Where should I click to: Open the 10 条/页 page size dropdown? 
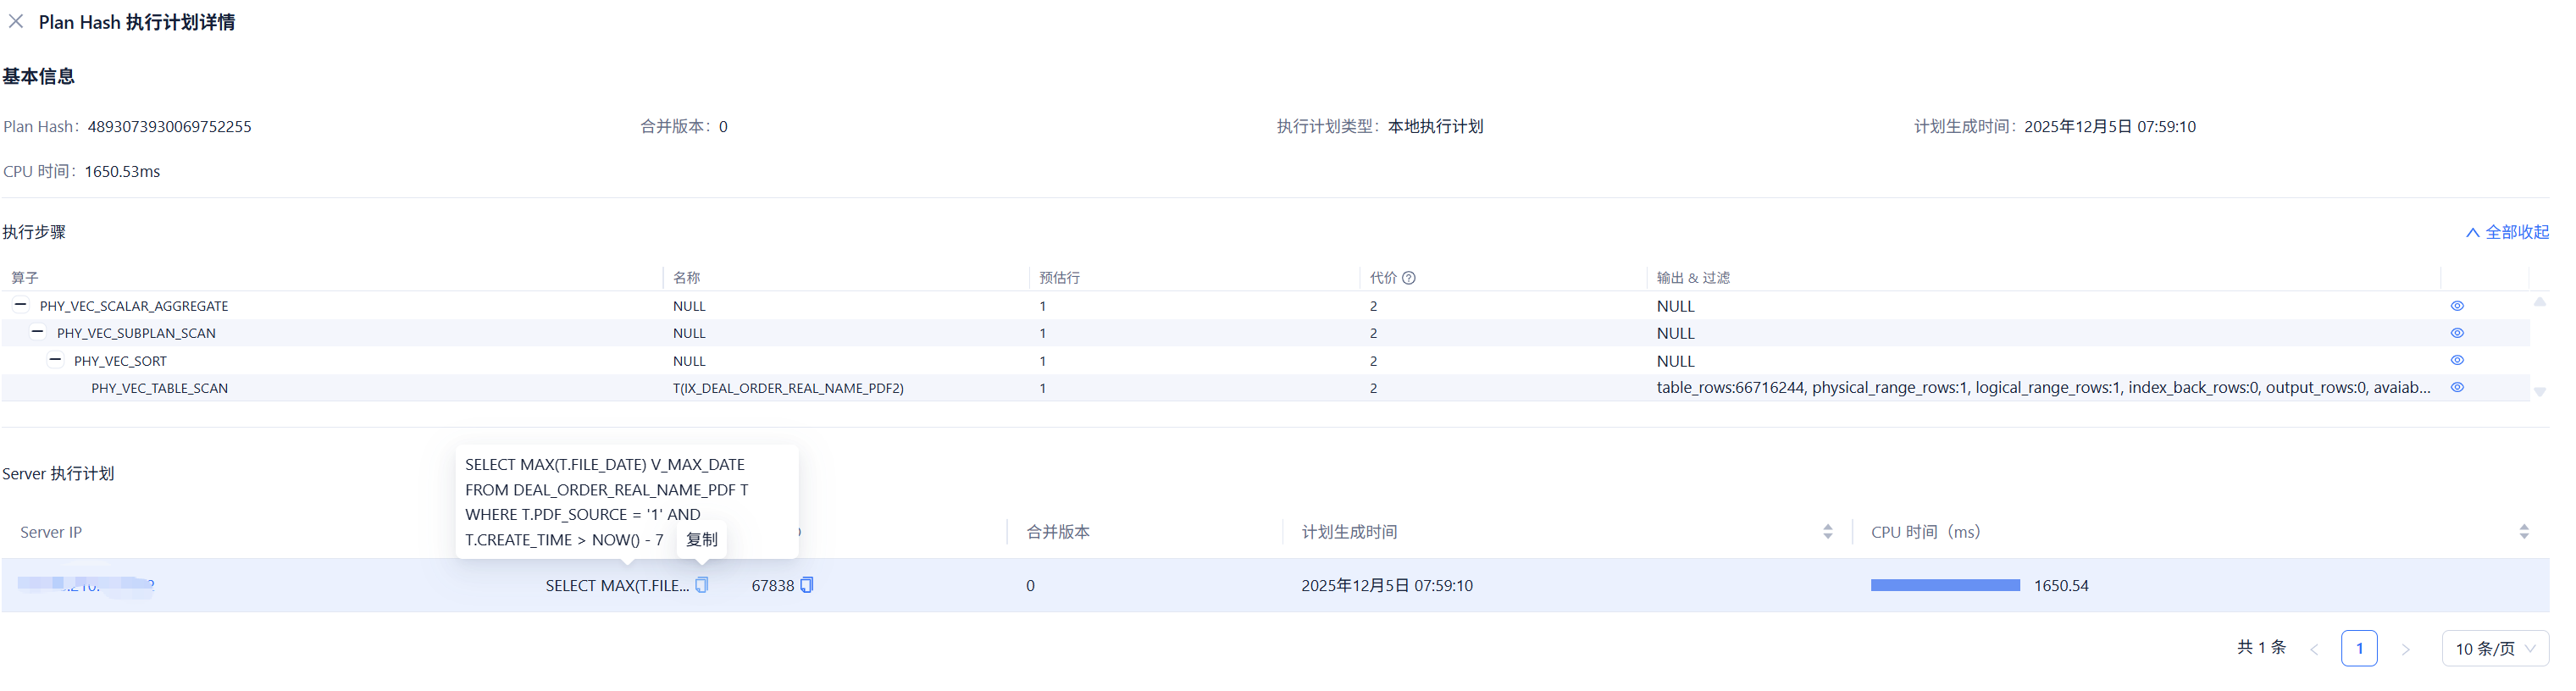tap(2494, 649)
